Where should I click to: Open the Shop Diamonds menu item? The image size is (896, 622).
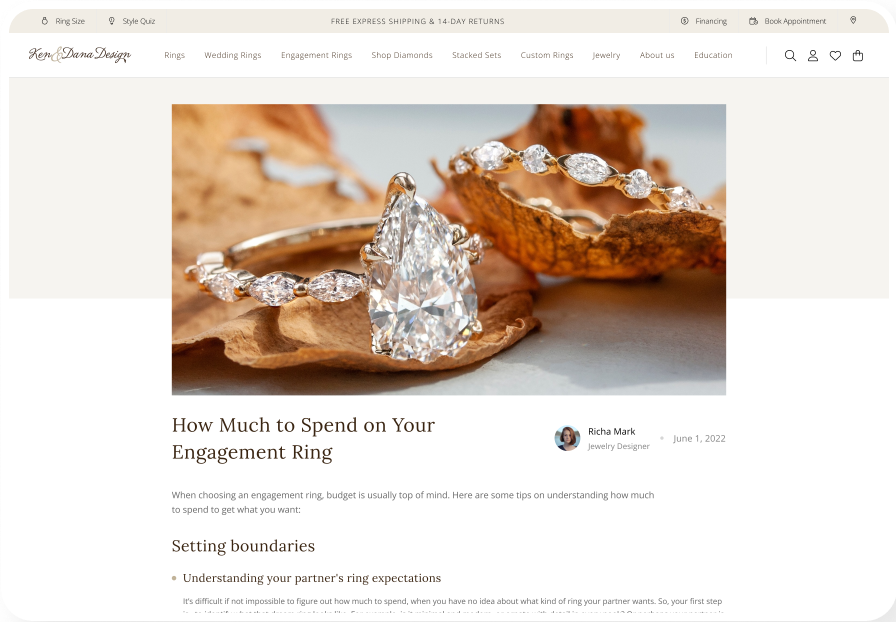coord(402,55)
